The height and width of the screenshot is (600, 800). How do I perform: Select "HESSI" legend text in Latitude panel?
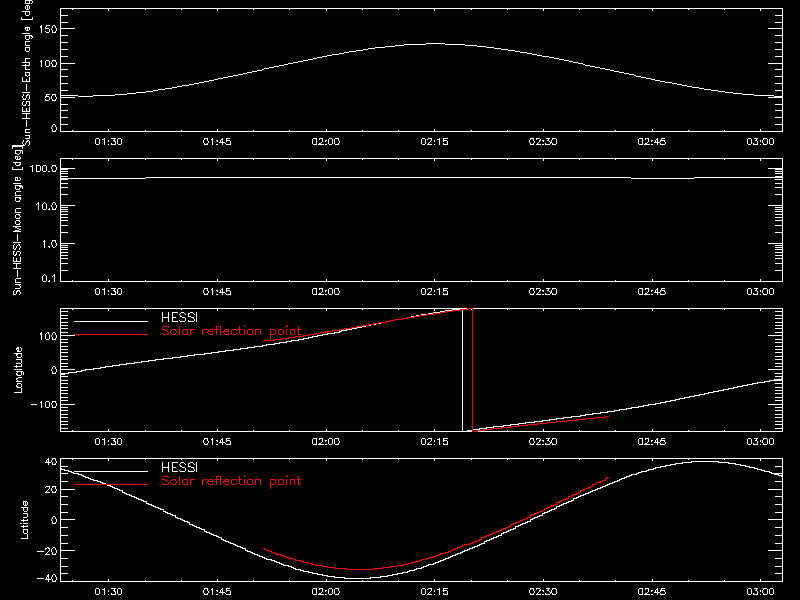coord(179,467)
